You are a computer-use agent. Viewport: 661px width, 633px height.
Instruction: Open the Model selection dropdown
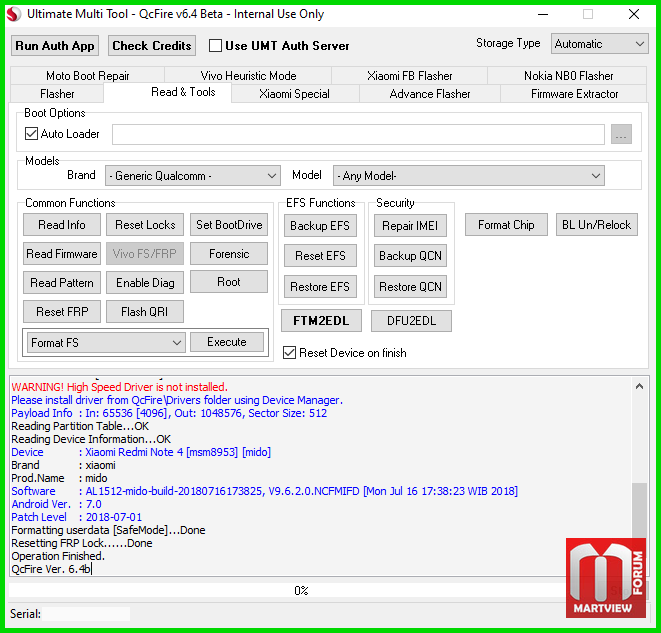click(468, 176)
